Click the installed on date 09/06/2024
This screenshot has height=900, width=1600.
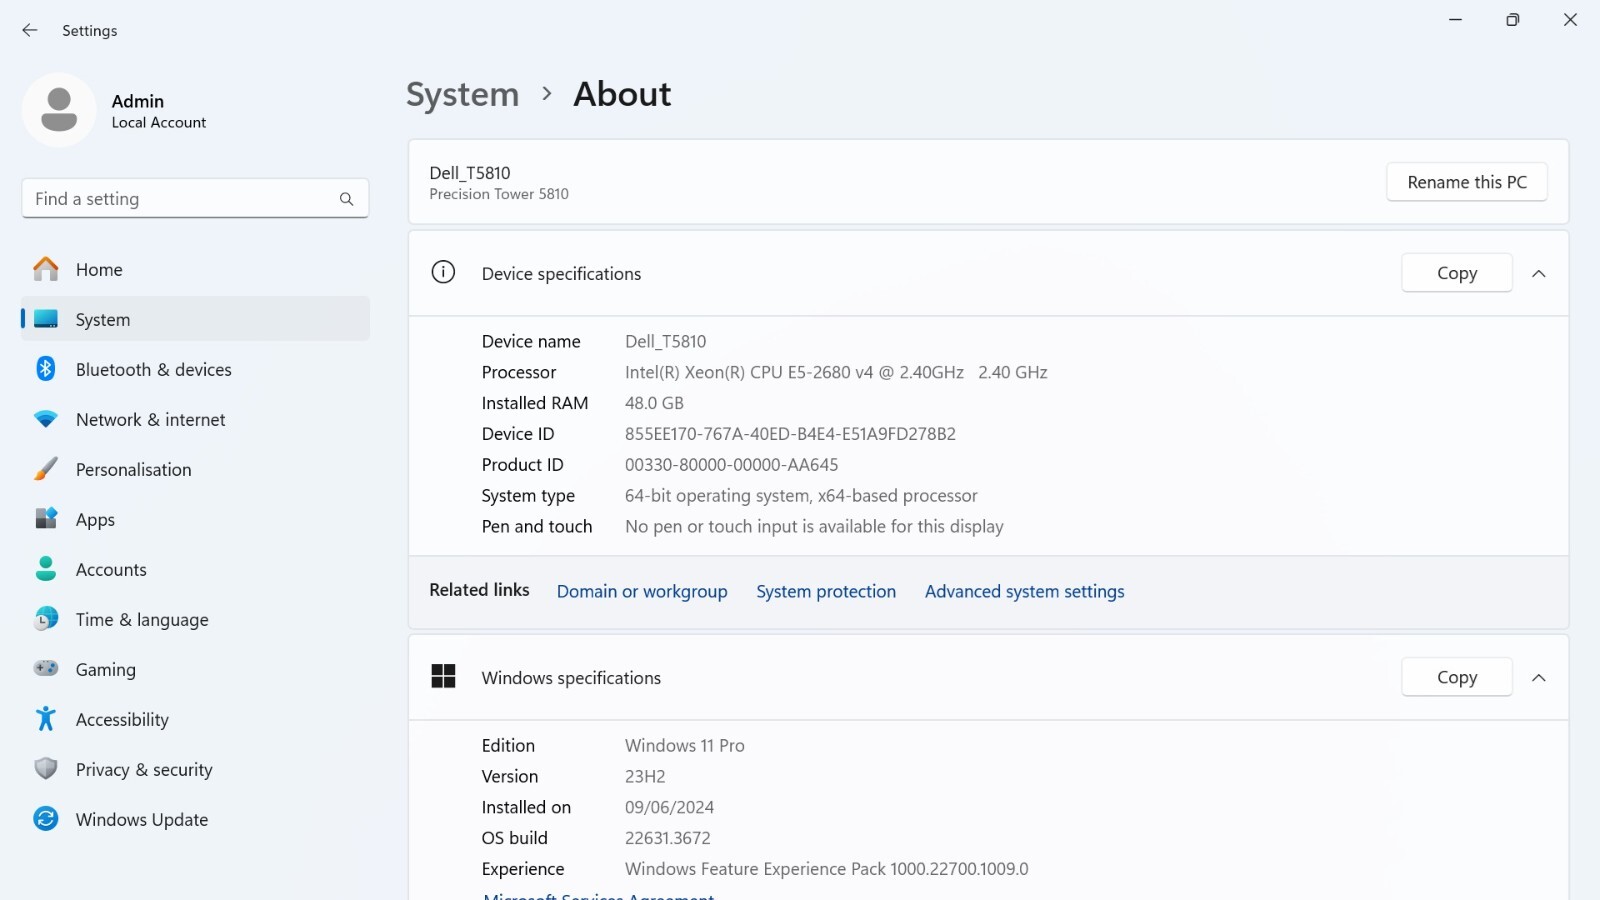[x=670, y=807]
